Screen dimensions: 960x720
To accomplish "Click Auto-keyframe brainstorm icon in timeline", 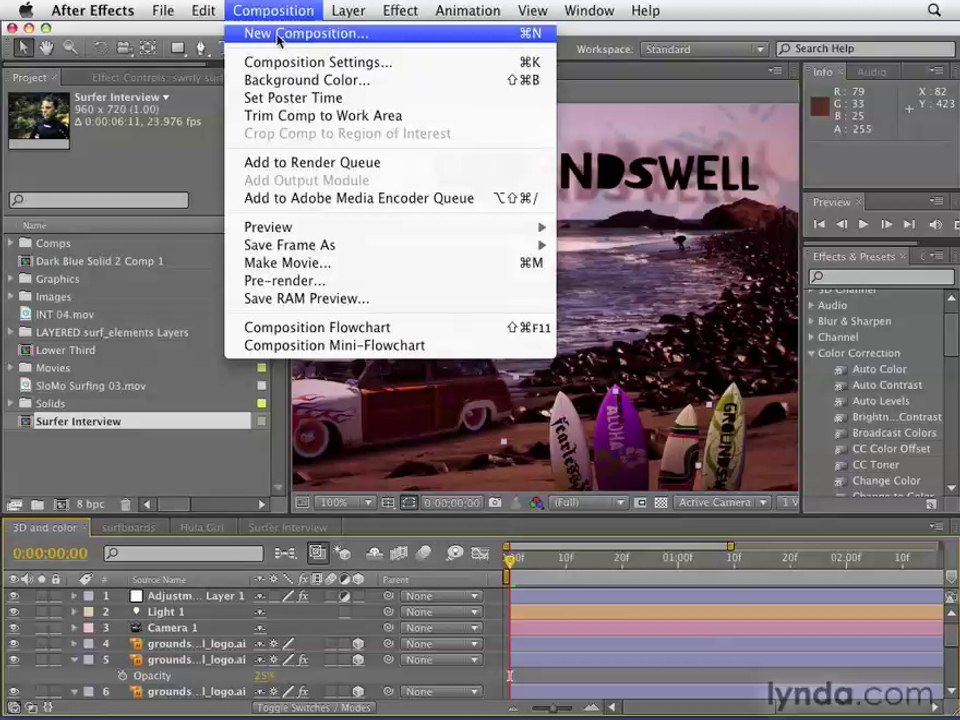I will pos(454,553).
